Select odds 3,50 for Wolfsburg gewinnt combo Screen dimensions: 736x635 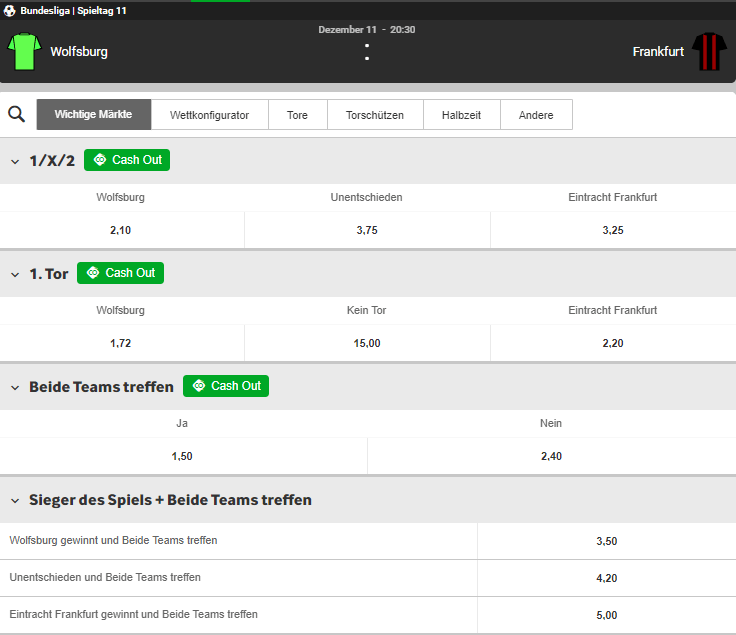click(x=606, y=541)
